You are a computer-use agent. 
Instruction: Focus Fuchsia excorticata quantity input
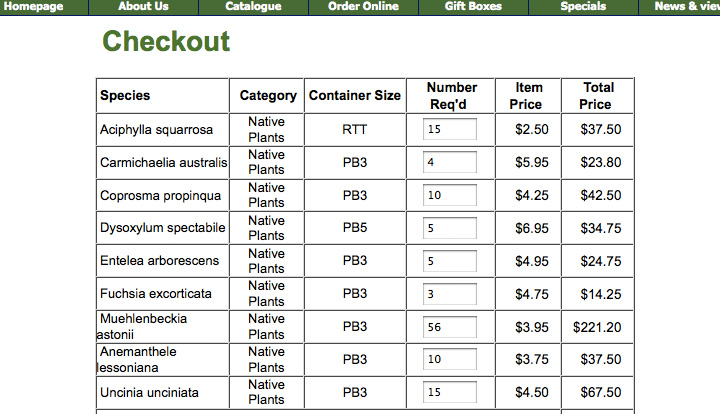[450, 294]
